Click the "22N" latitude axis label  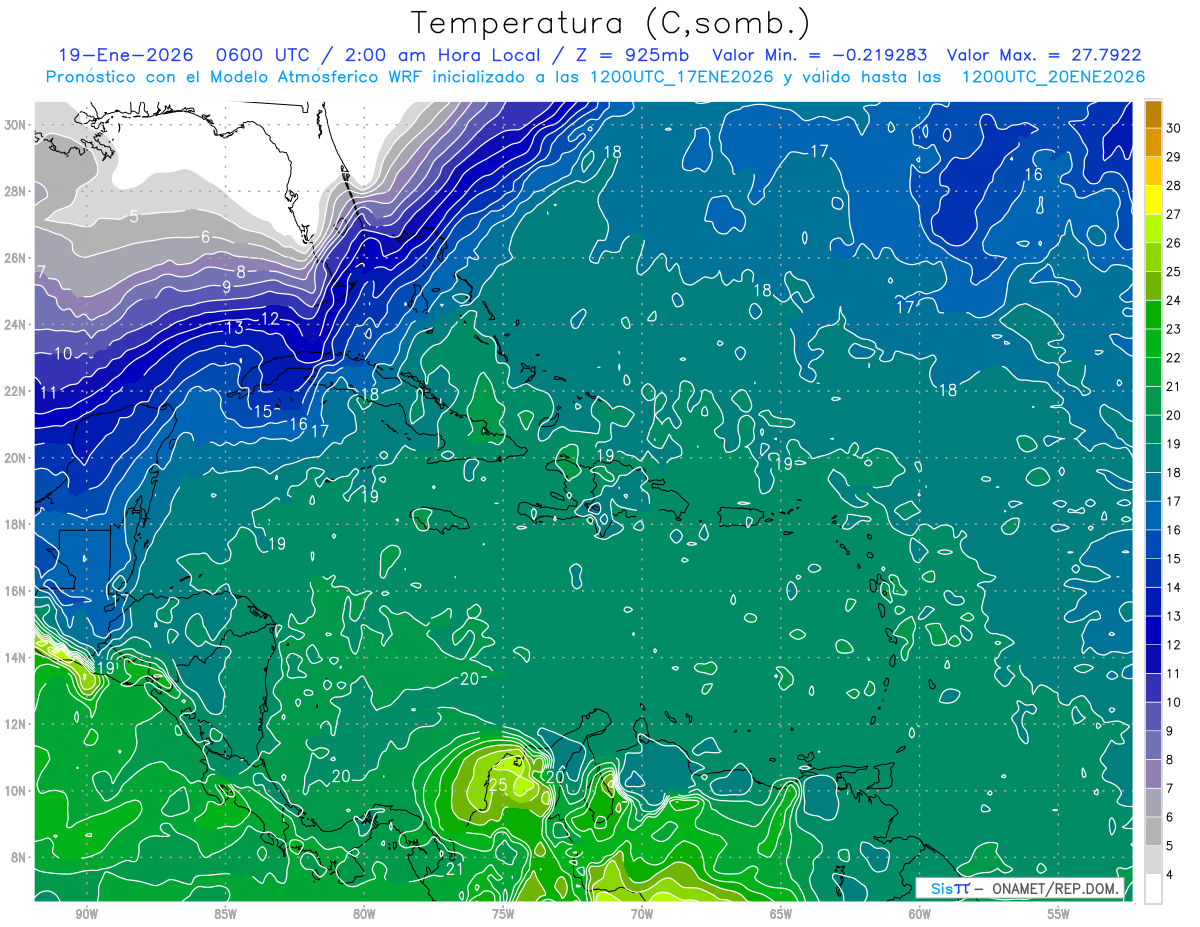pyautogui.click(x=16, y=391)
